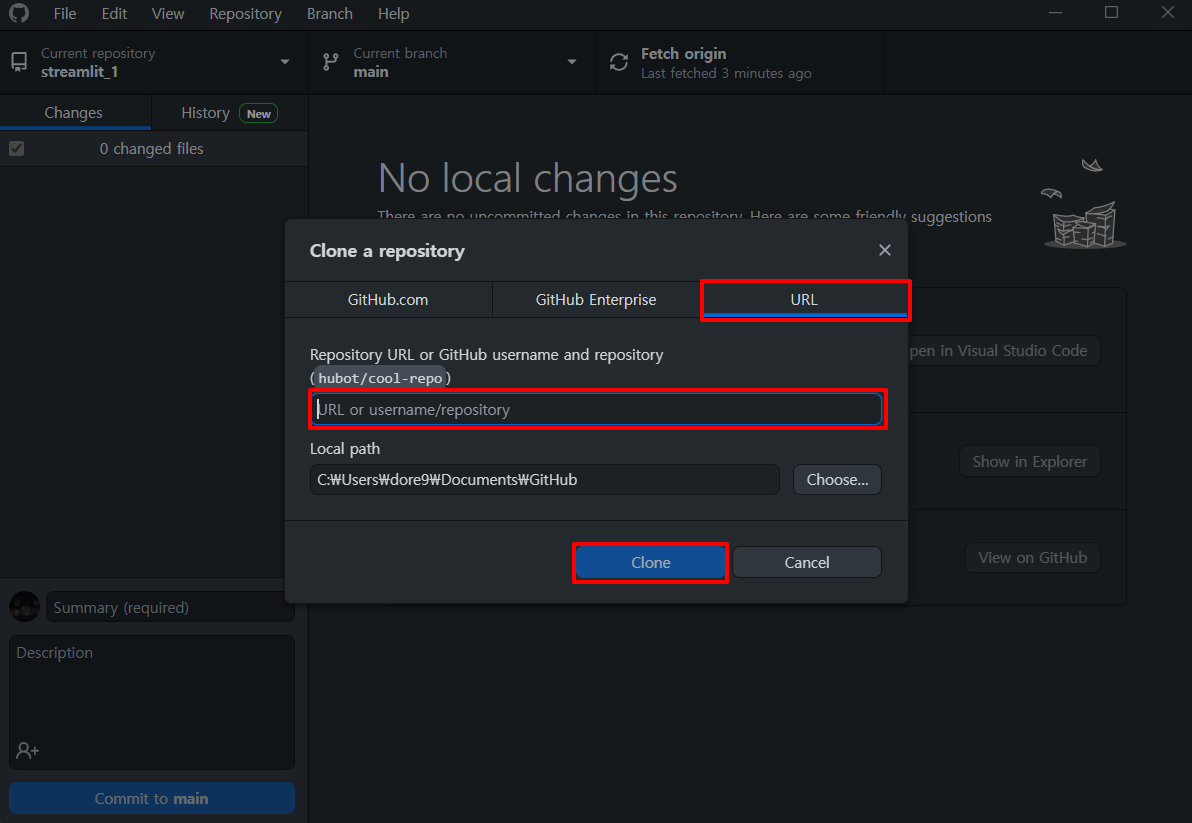Maximize the GitHub Desktop window

[1111, 13]
